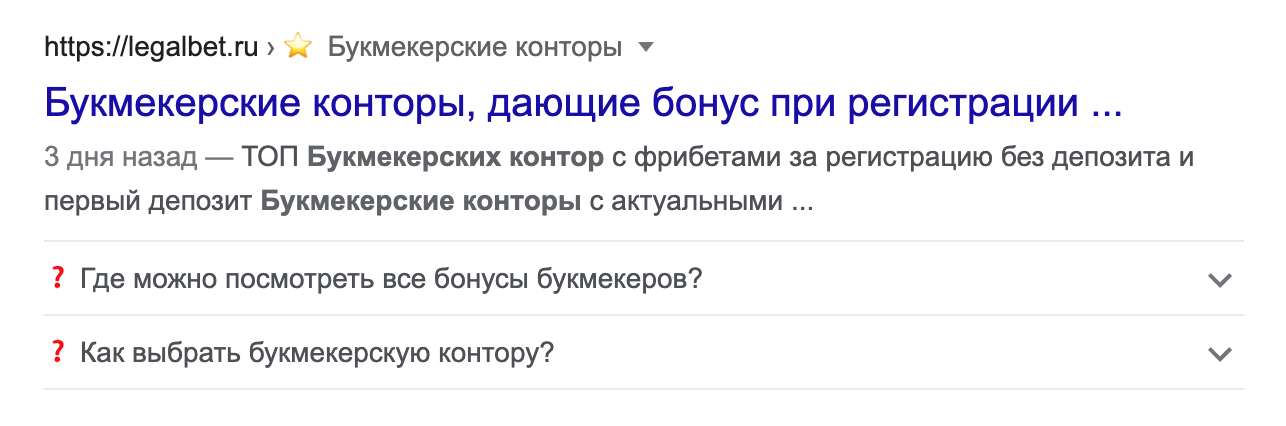Viewport: 1286px width, 426px height.
Task: Click the bold 'Букмекерских контор' snippet text
Action: (x=455, y=158)
